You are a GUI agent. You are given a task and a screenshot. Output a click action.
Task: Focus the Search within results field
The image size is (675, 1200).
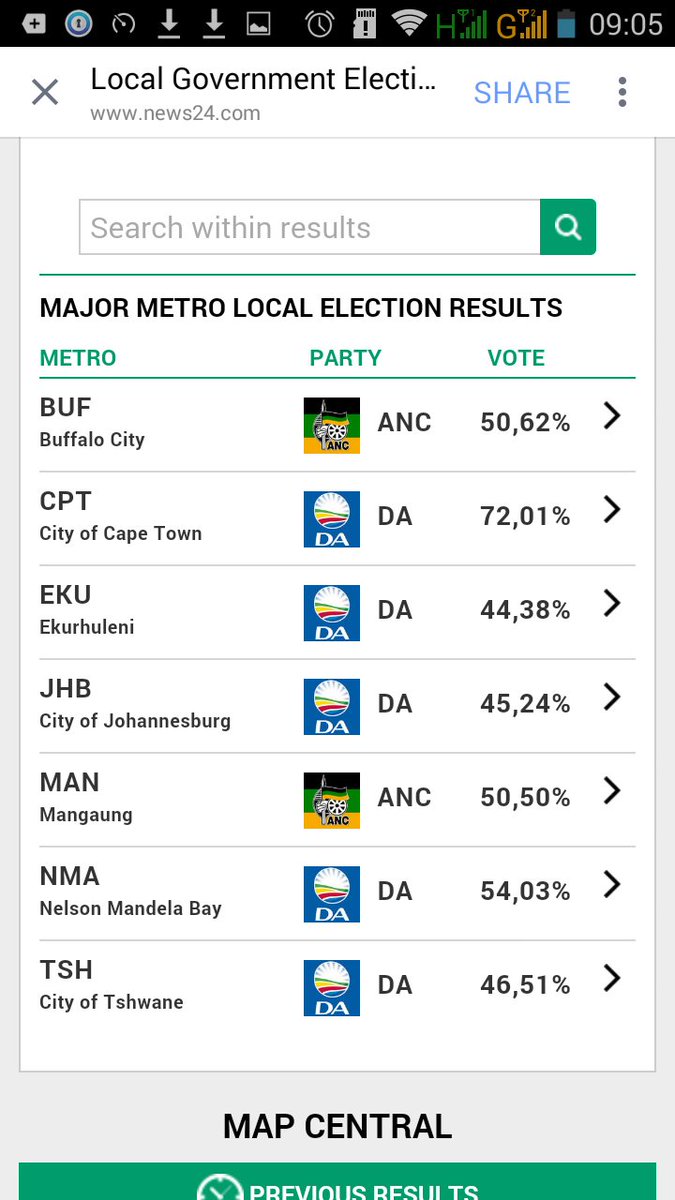coord(310,227)
